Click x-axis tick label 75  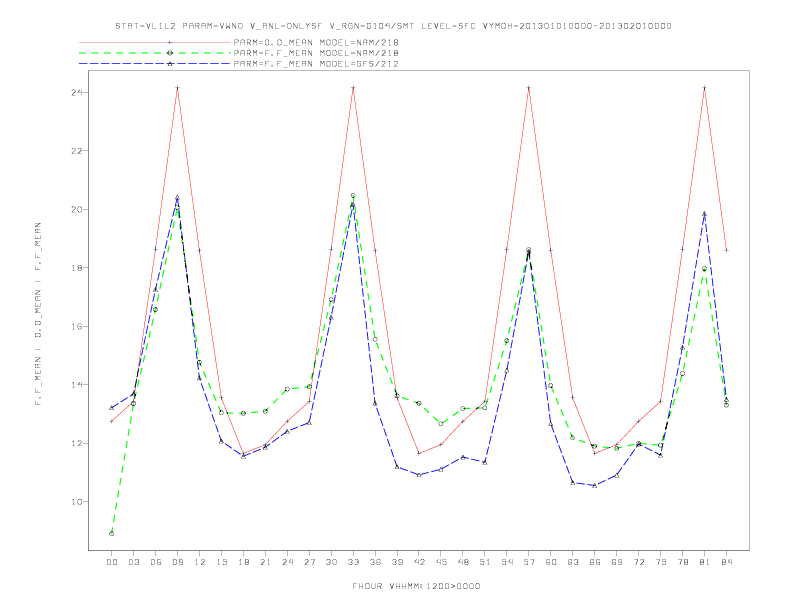point(661,562)
